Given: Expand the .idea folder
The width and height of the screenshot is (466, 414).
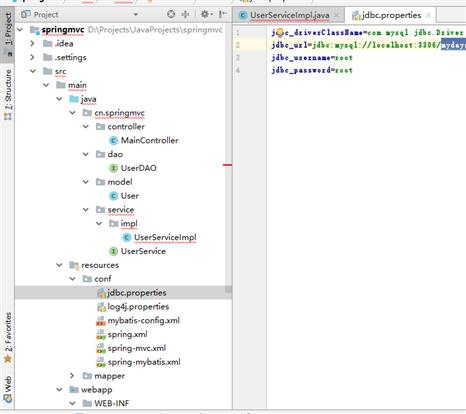Looking at the screenshot, I should point(32,44).
